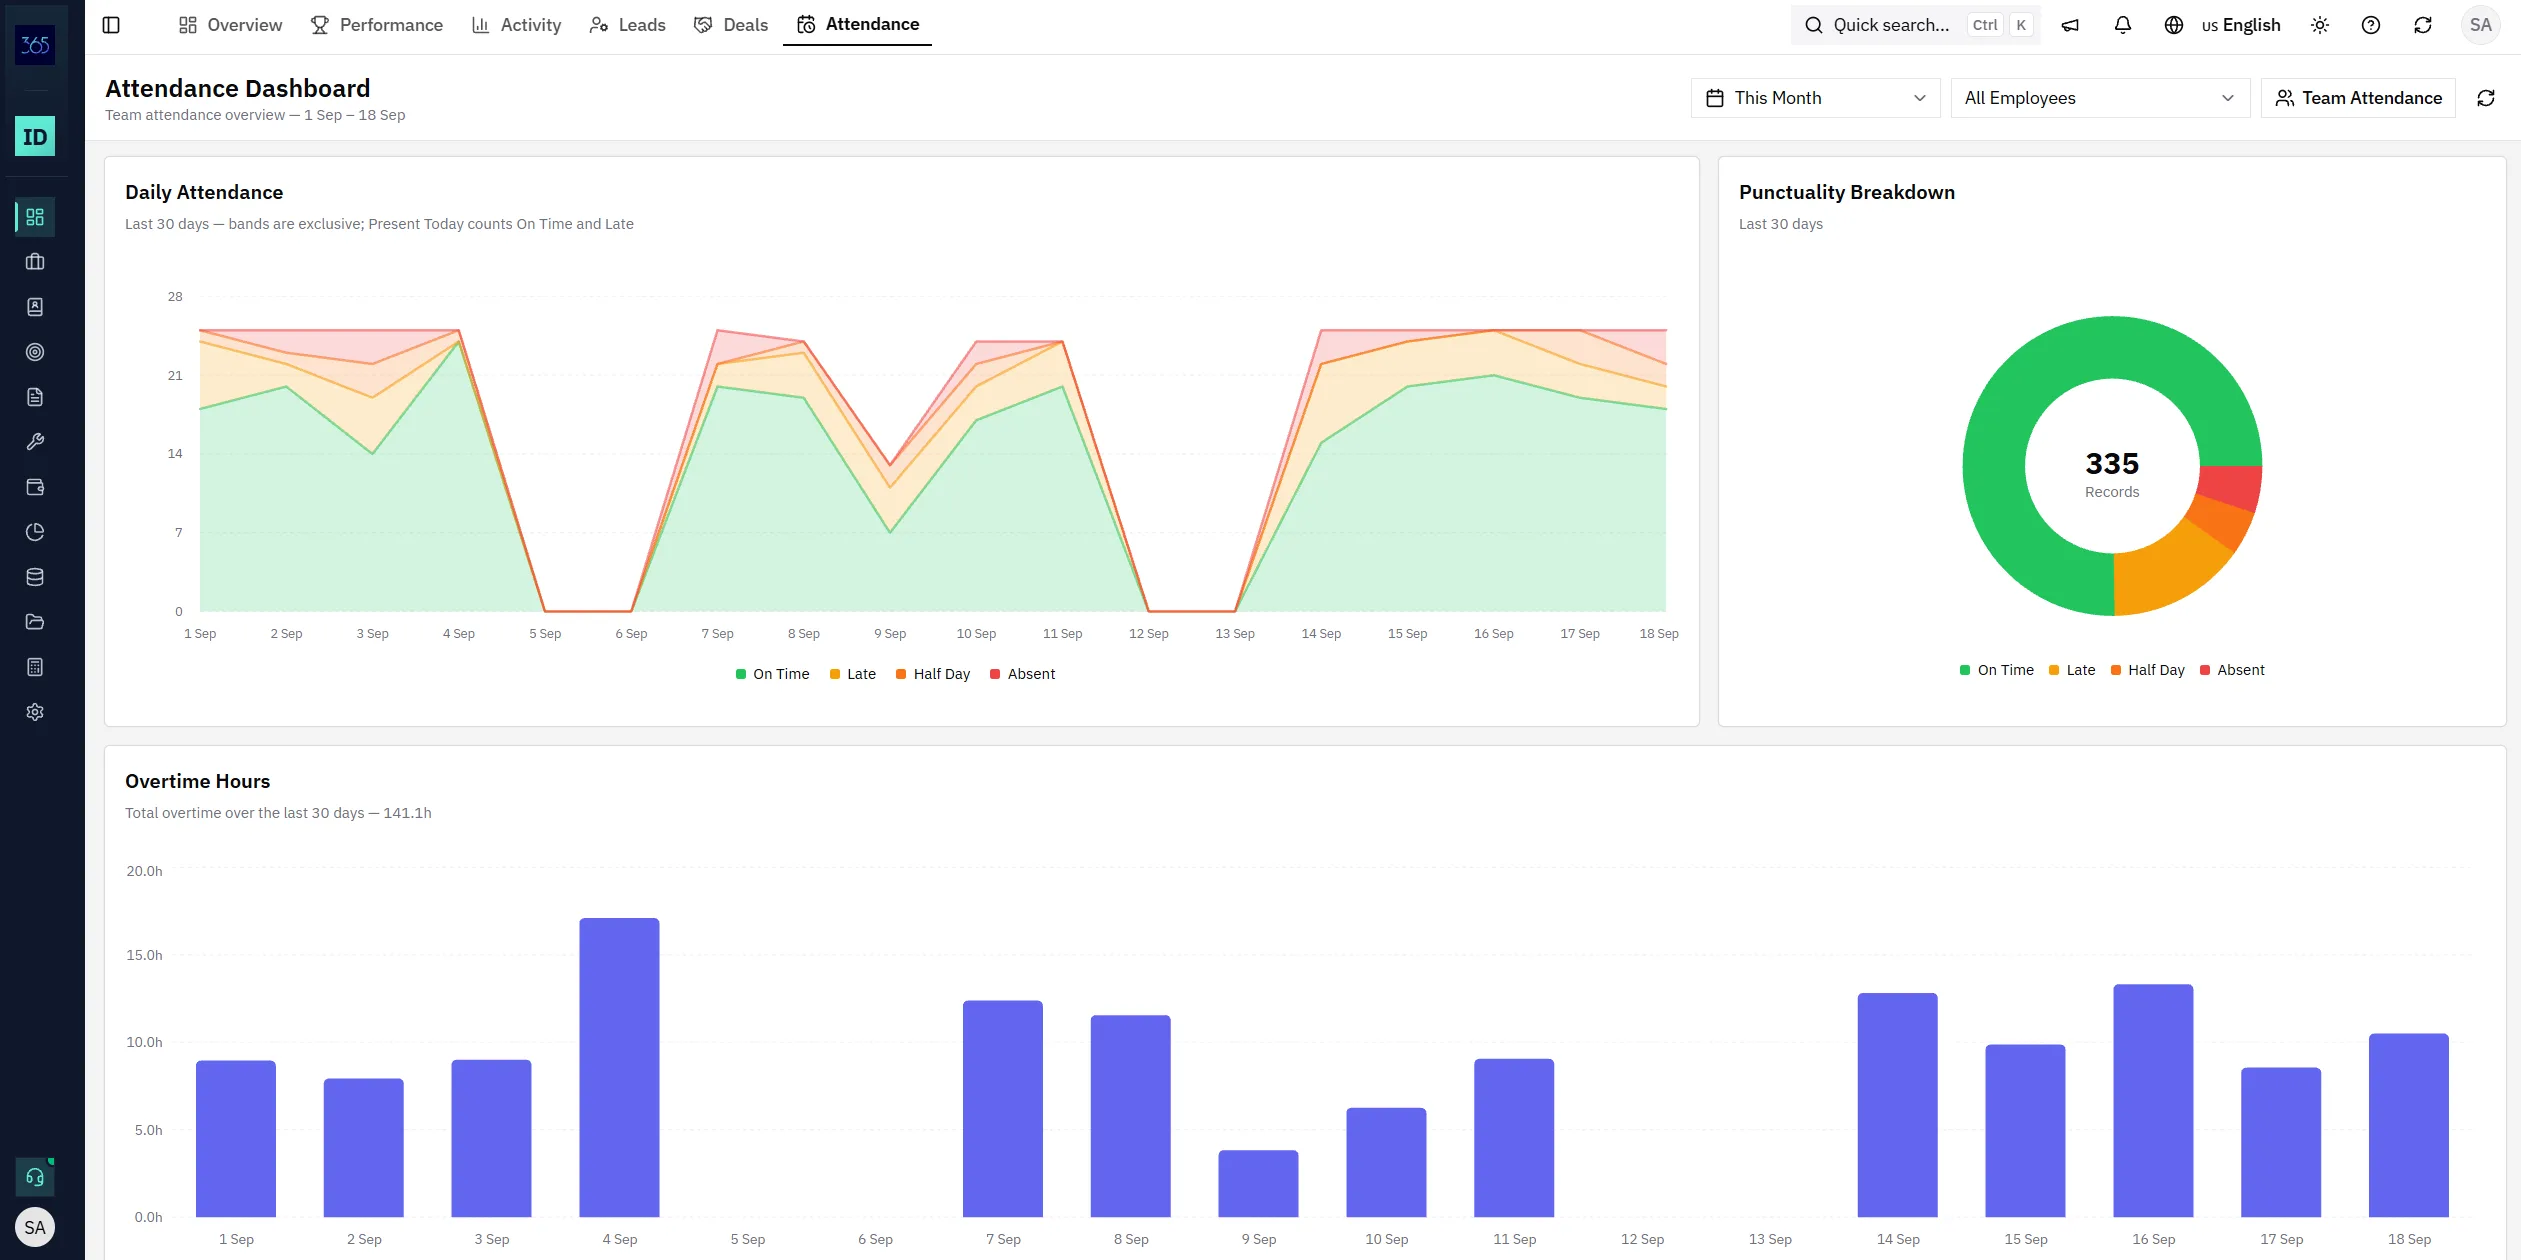
Task: Toggle Late series in Daily Attendance legend
Action: coord(852,674)
